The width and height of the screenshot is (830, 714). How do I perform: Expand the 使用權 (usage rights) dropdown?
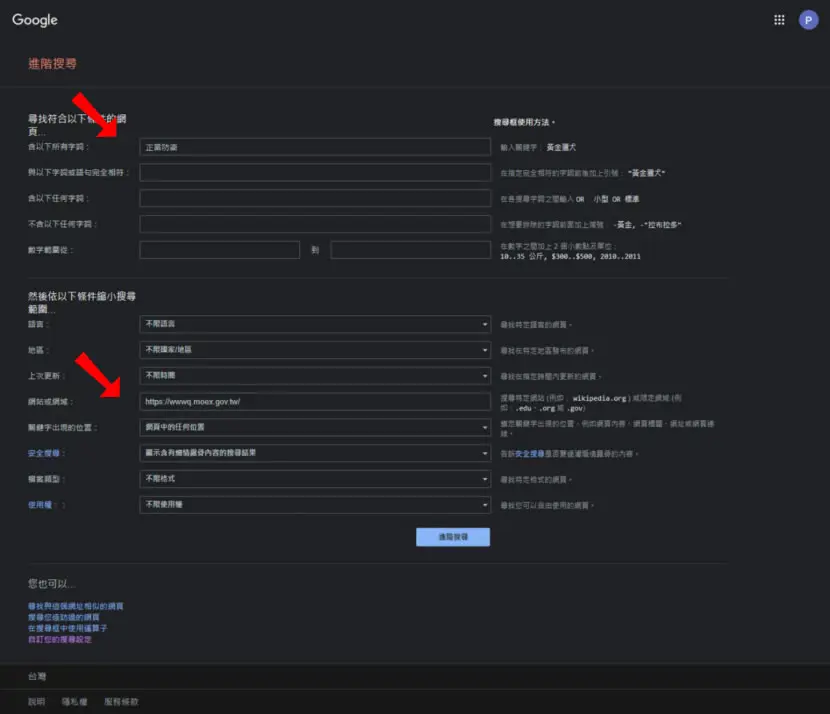click(x=315, y=505)
